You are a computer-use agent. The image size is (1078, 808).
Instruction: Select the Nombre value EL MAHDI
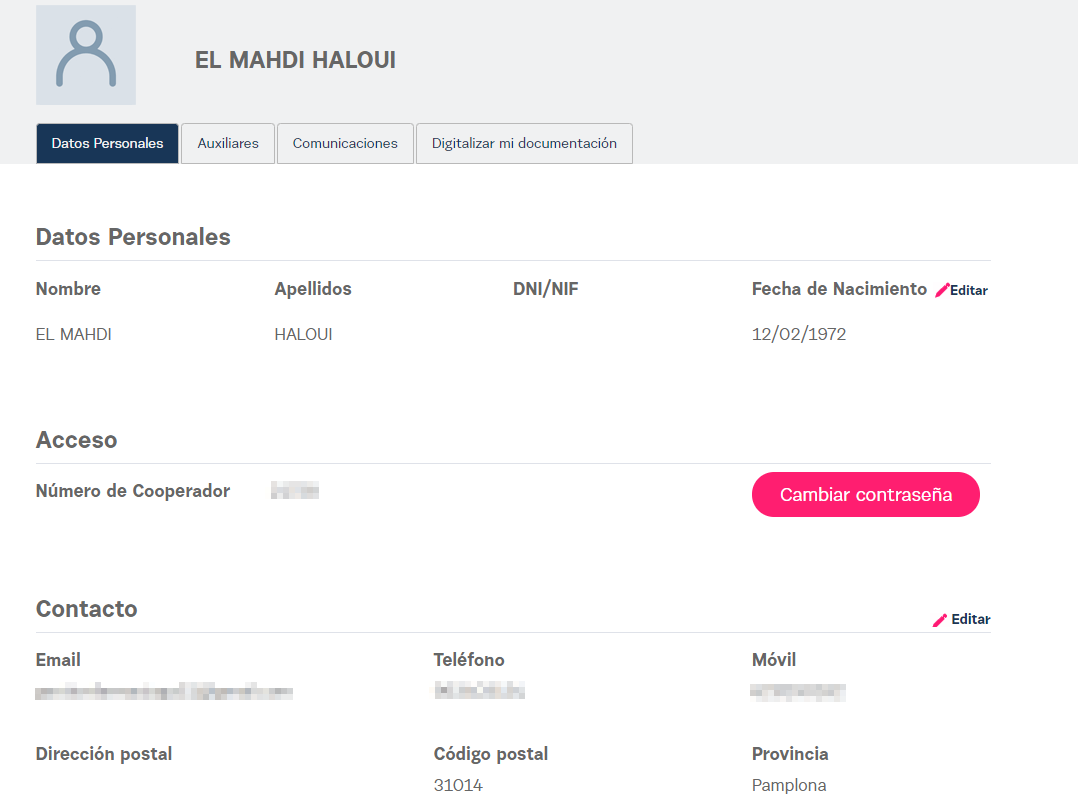point(74,335)
